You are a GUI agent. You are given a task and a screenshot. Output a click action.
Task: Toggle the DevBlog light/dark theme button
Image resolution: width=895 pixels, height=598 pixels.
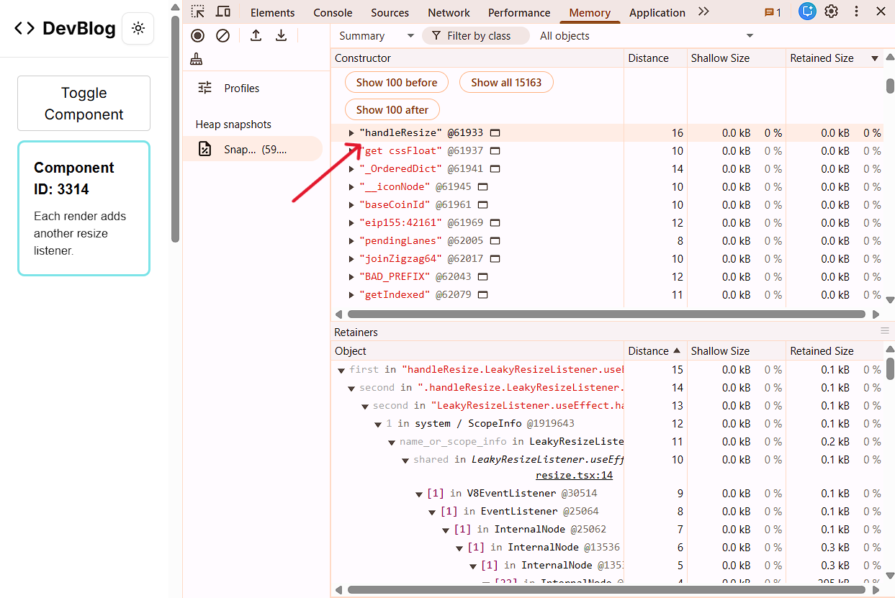point(138,28)
